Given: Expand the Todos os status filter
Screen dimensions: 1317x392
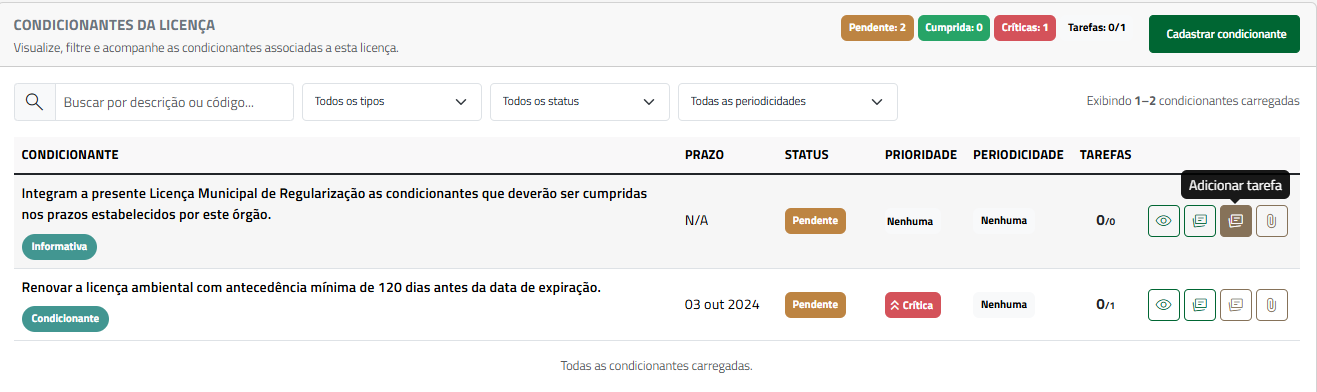Looking at the screenshot, I should click(x=579, y=101).
